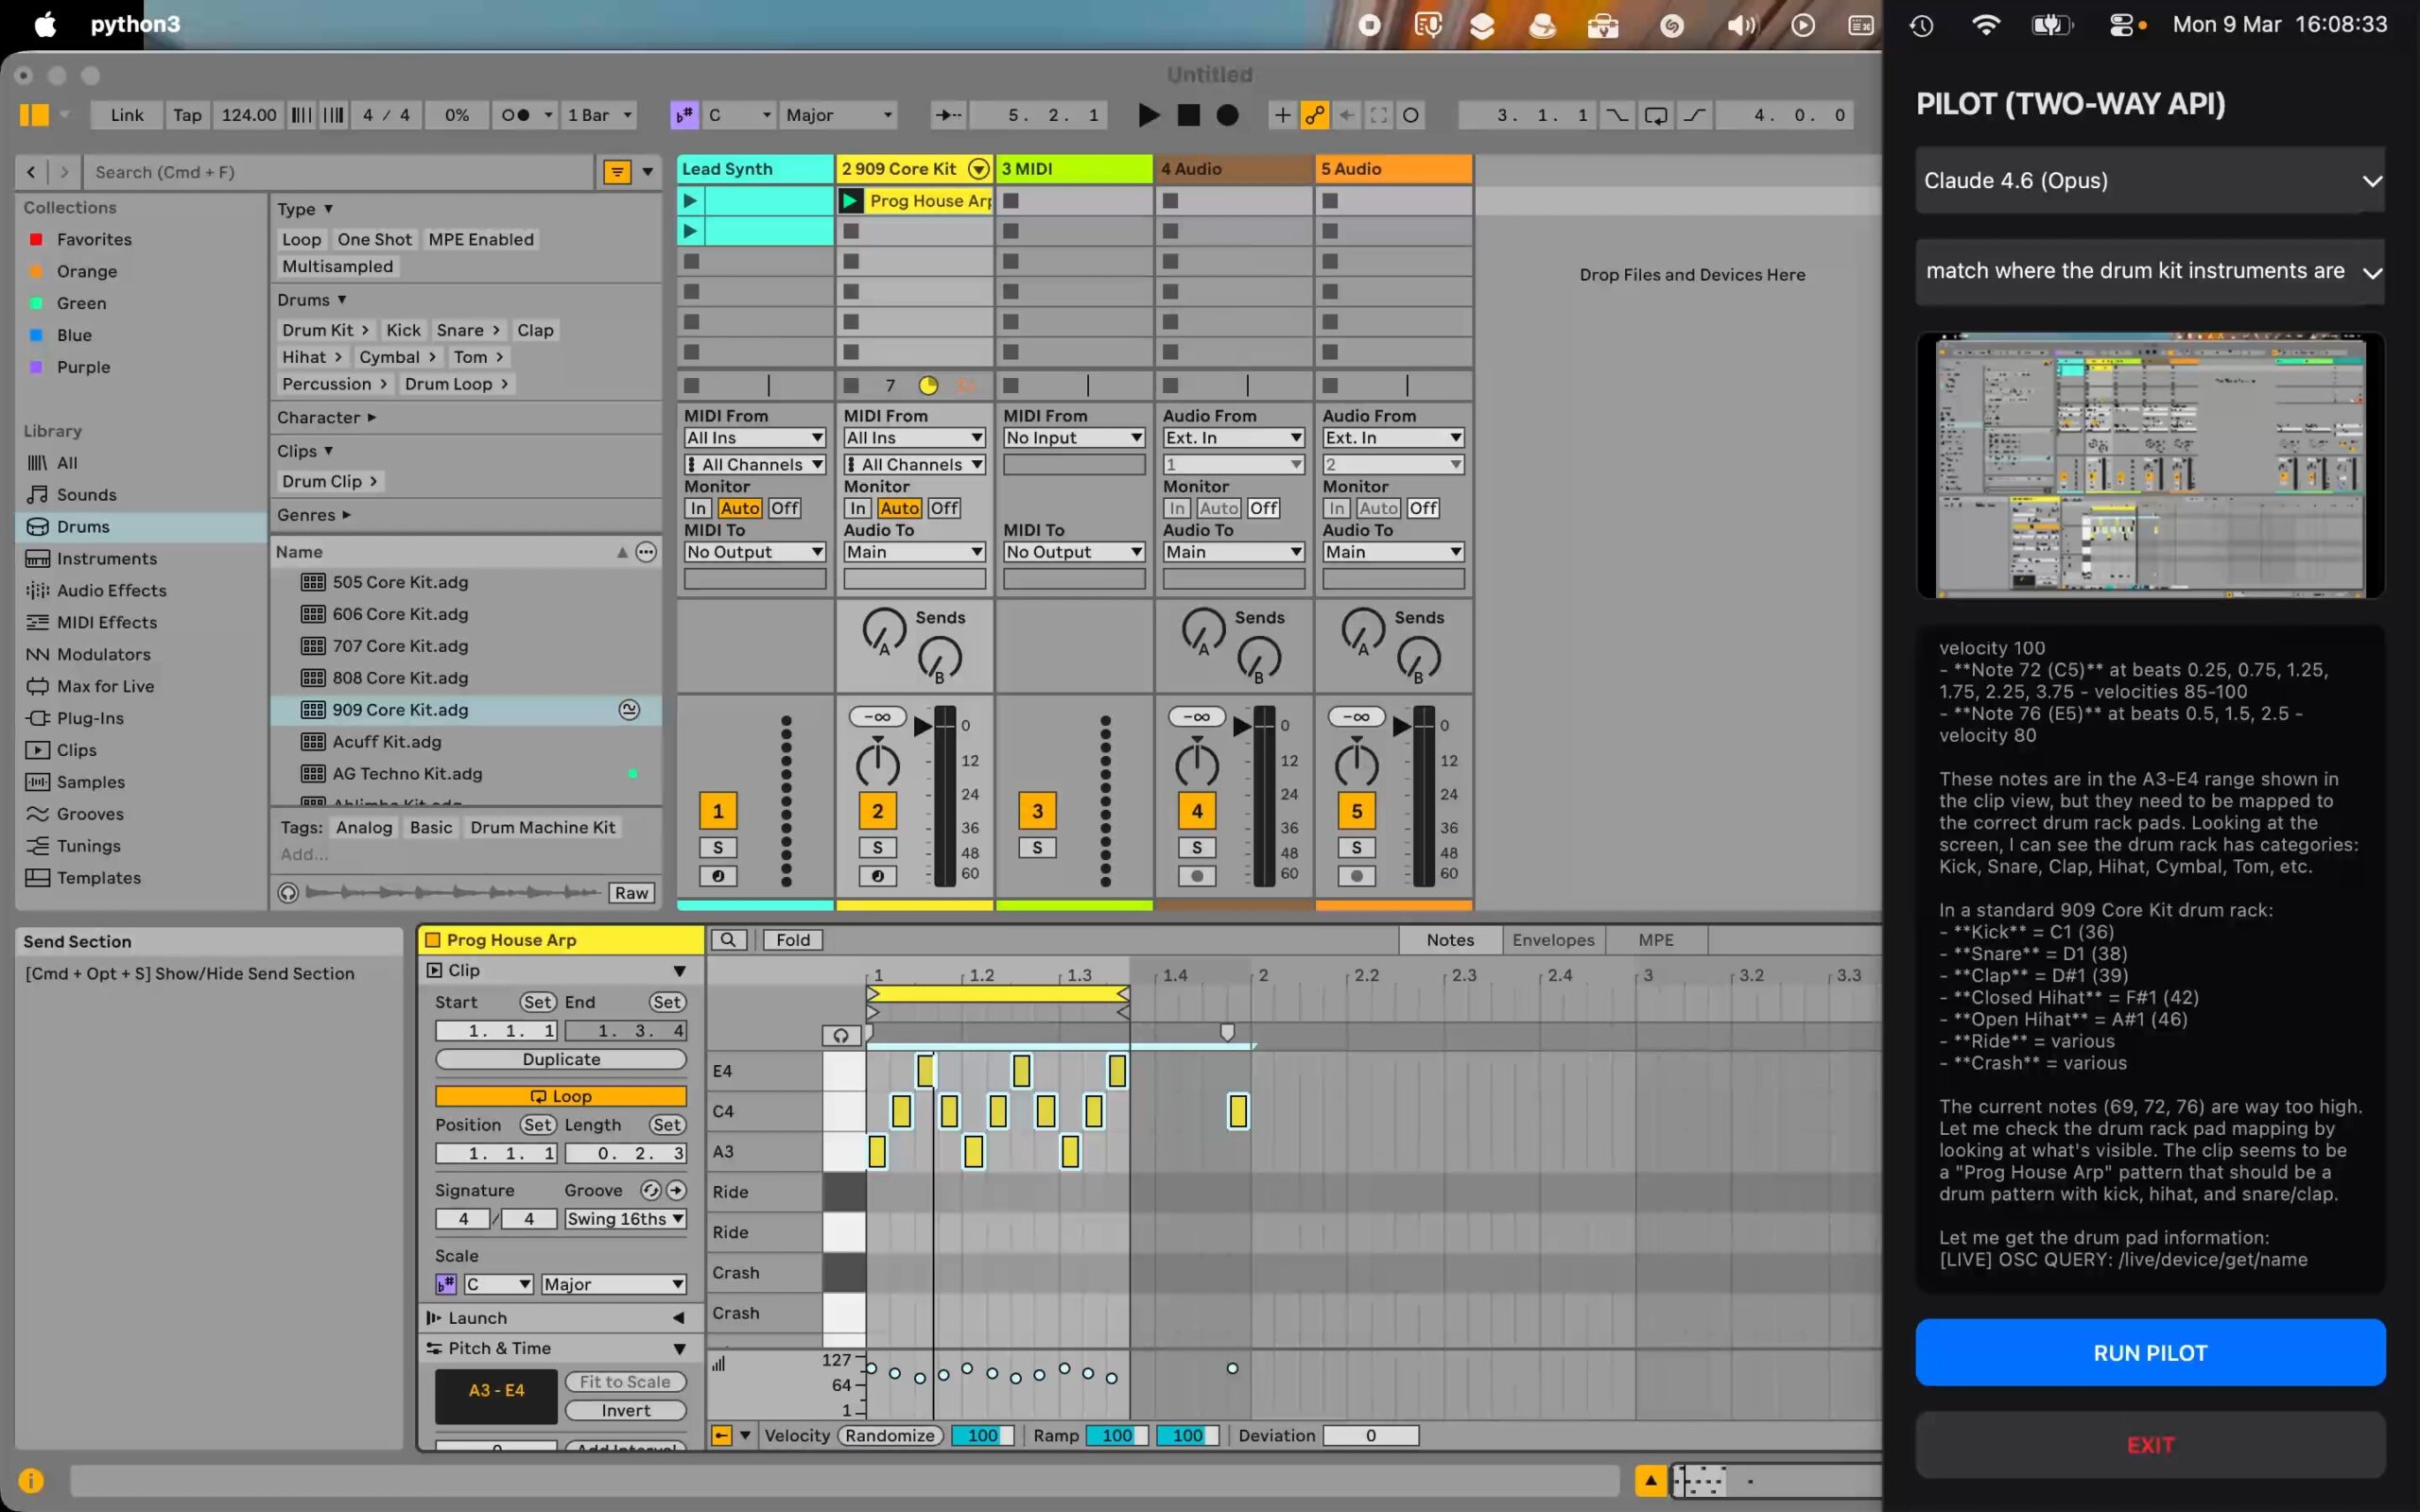This screenshot has width=2420, height=1512.
Task: Switch to the Envelopes tab
Action: 1552,940
